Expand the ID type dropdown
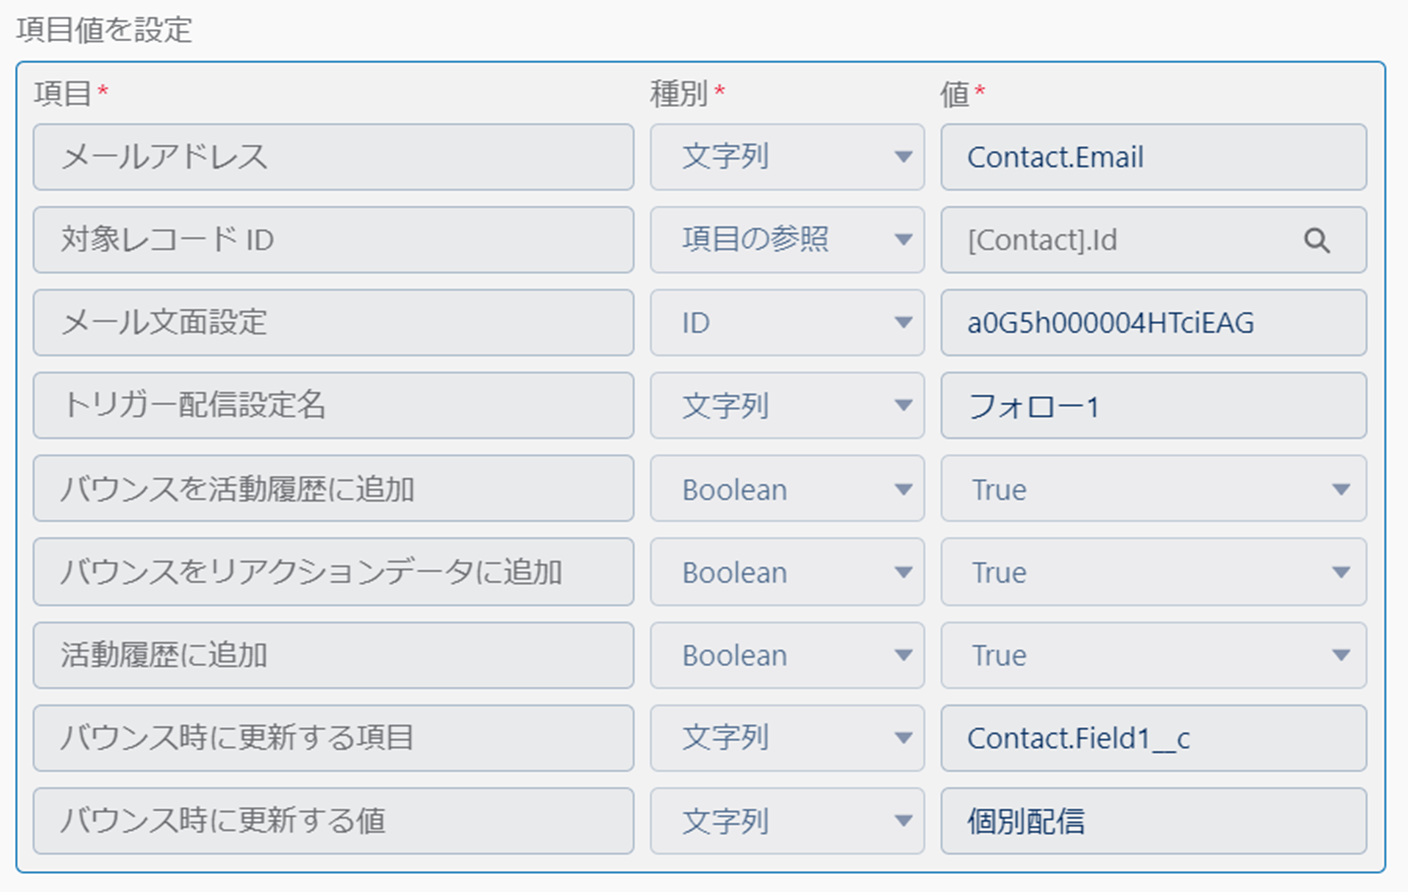 pos(787,323)
